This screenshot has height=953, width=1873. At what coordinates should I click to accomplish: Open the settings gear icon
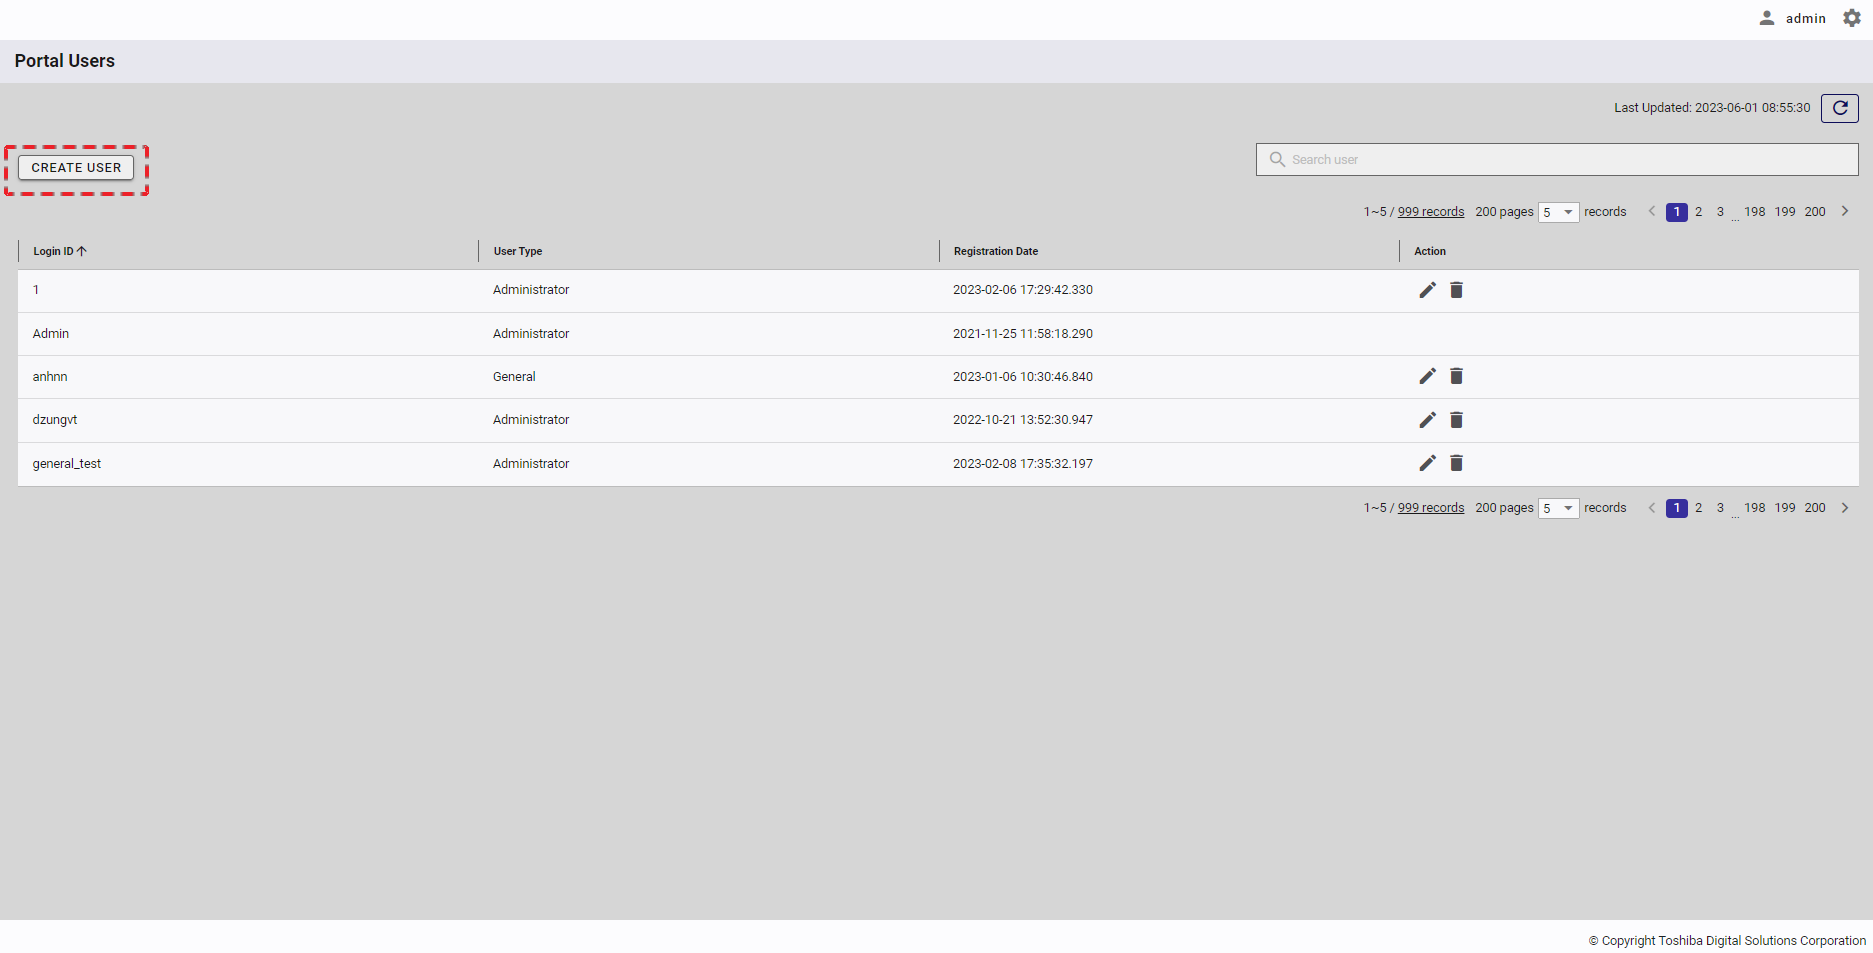1852,18
